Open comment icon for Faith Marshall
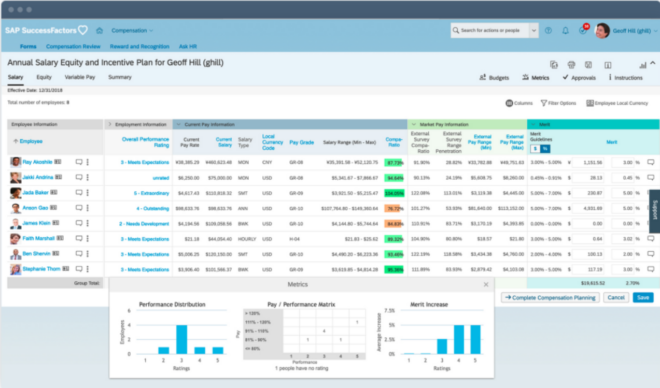The width and height of the screenshot is (660, 388). [79, 238]
